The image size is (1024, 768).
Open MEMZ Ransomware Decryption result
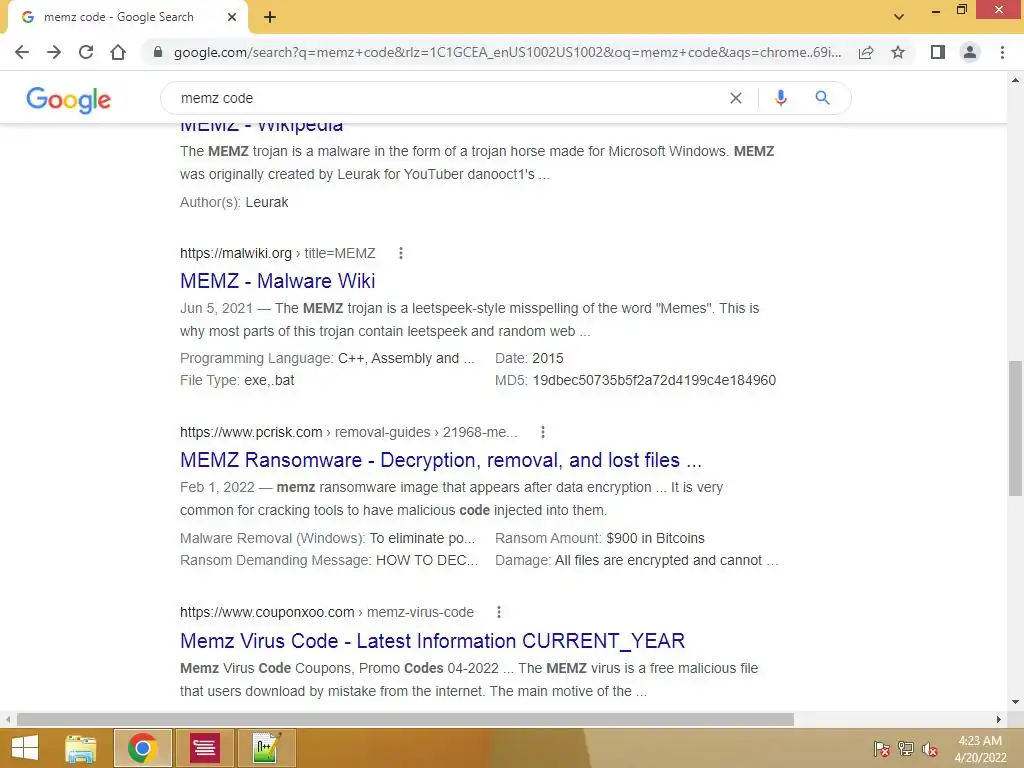(441, 460)
